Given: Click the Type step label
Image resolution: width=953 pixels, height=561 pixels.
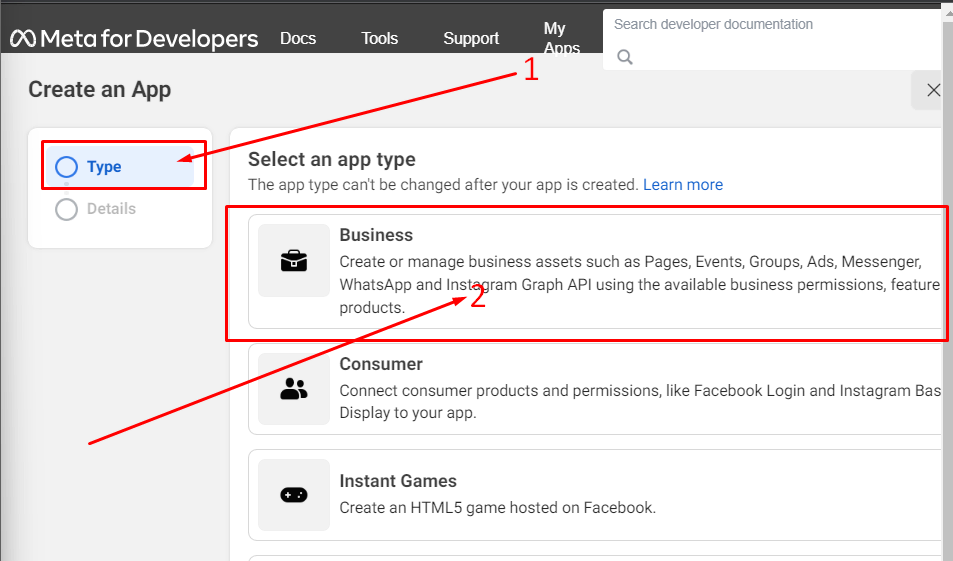Looking at the screenshot, I should coord(104,167).
